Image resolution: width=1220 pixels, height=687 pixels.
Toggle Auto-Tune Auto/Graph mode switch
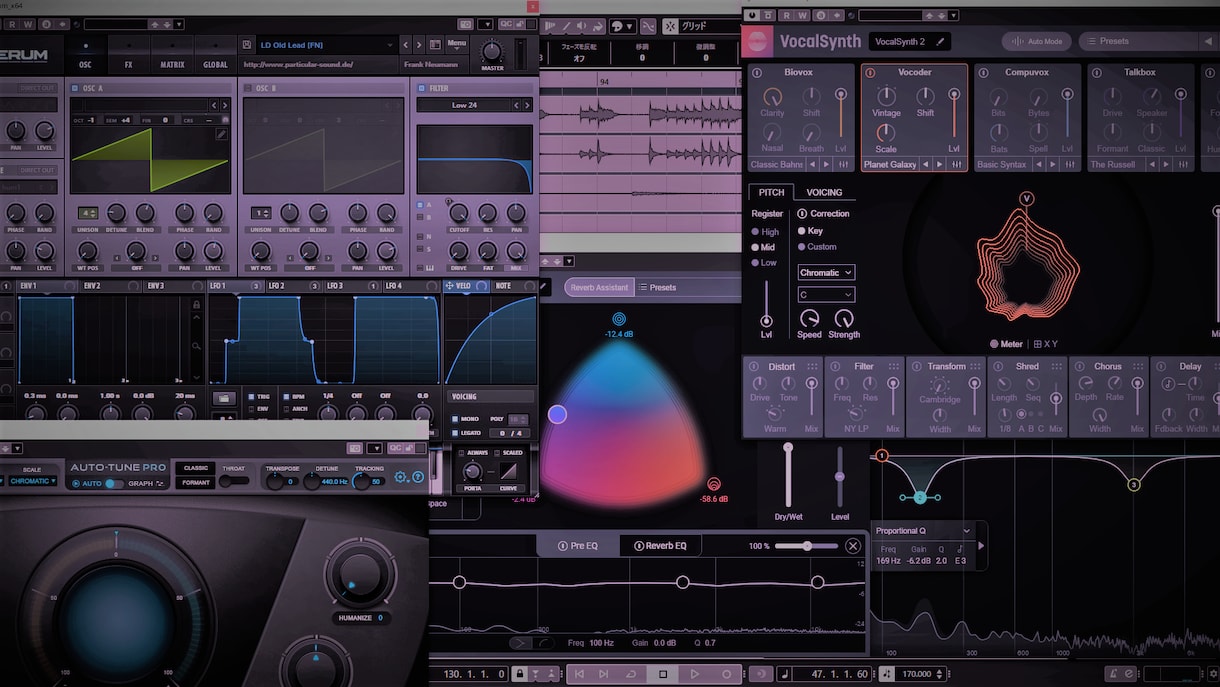pyautogui.click(x=114, y=483)
